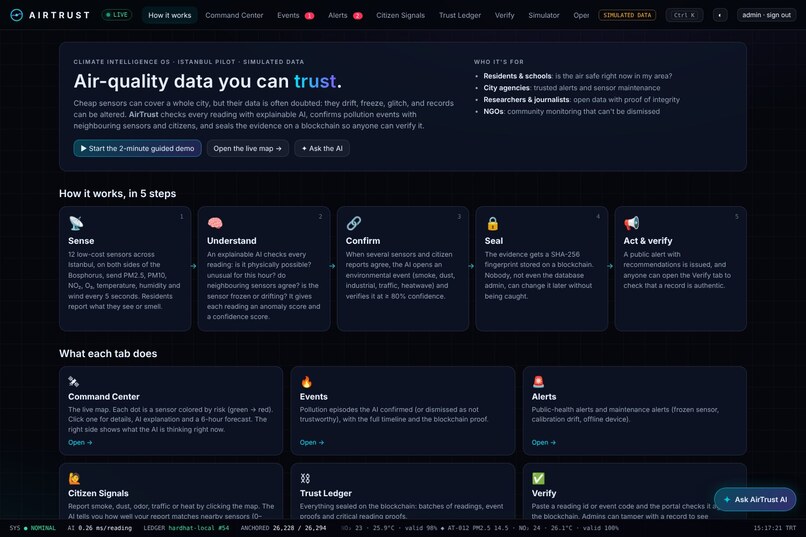Click the AirTrust logo icon
This screenshot has width=806, height=537.
pos(16,15)
